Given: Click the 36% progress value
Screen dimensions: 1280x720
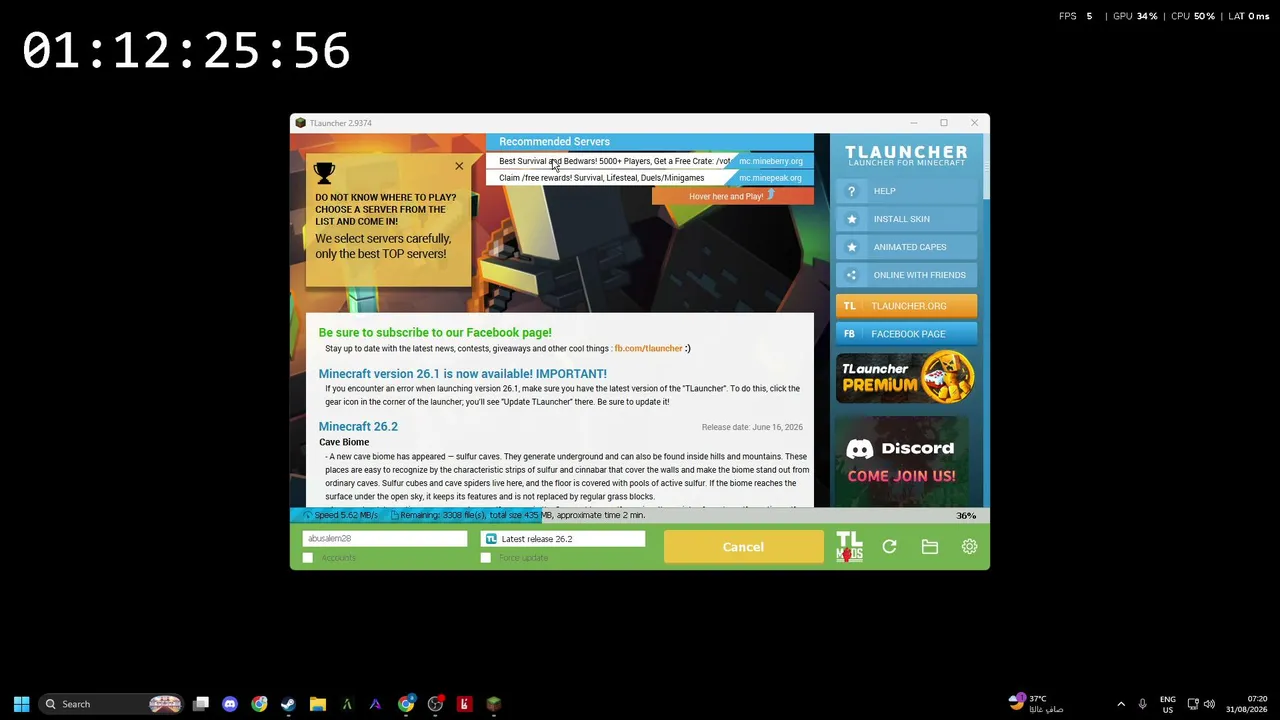Looking at the screenshot, I should tap(966, 516).
